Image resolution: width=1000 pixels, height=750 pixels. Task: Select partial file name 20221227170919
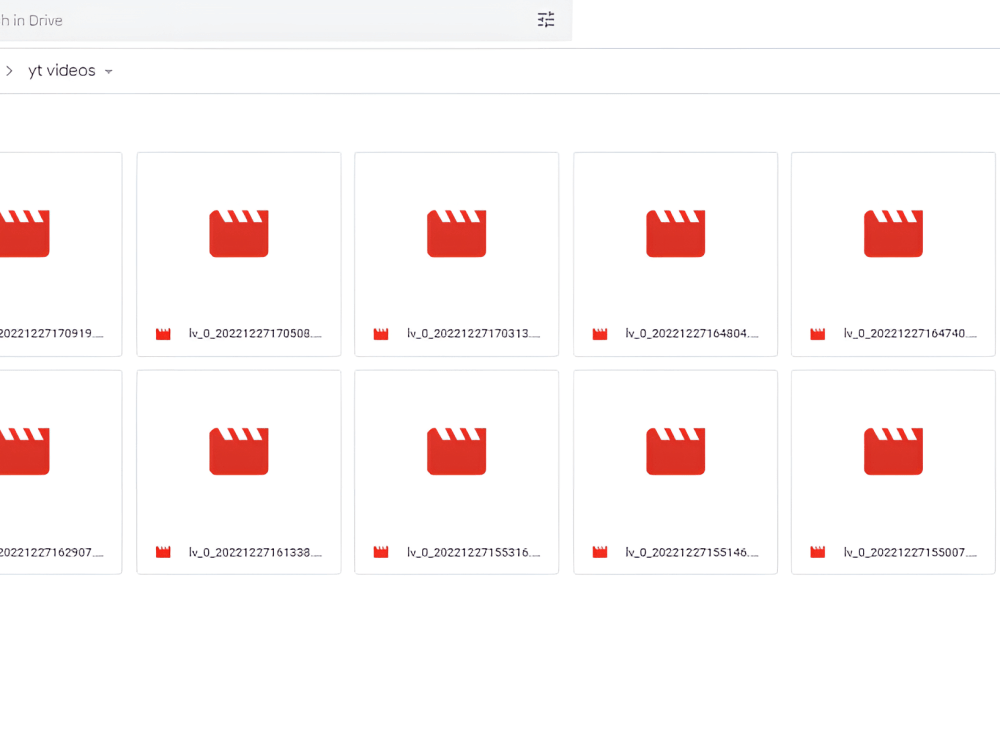pos(52,334)
